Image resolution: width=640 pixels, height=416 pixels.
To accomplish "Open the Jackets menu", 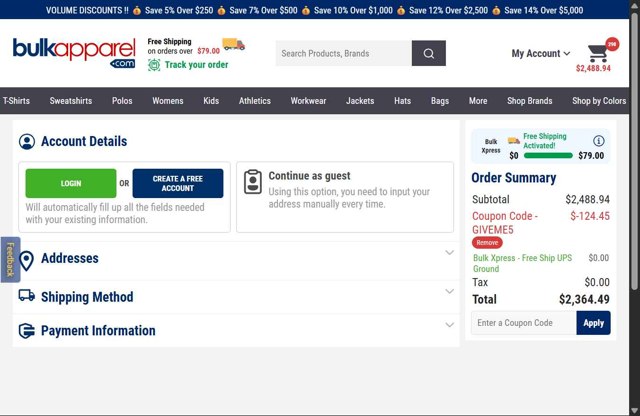I will pos(360,101).
